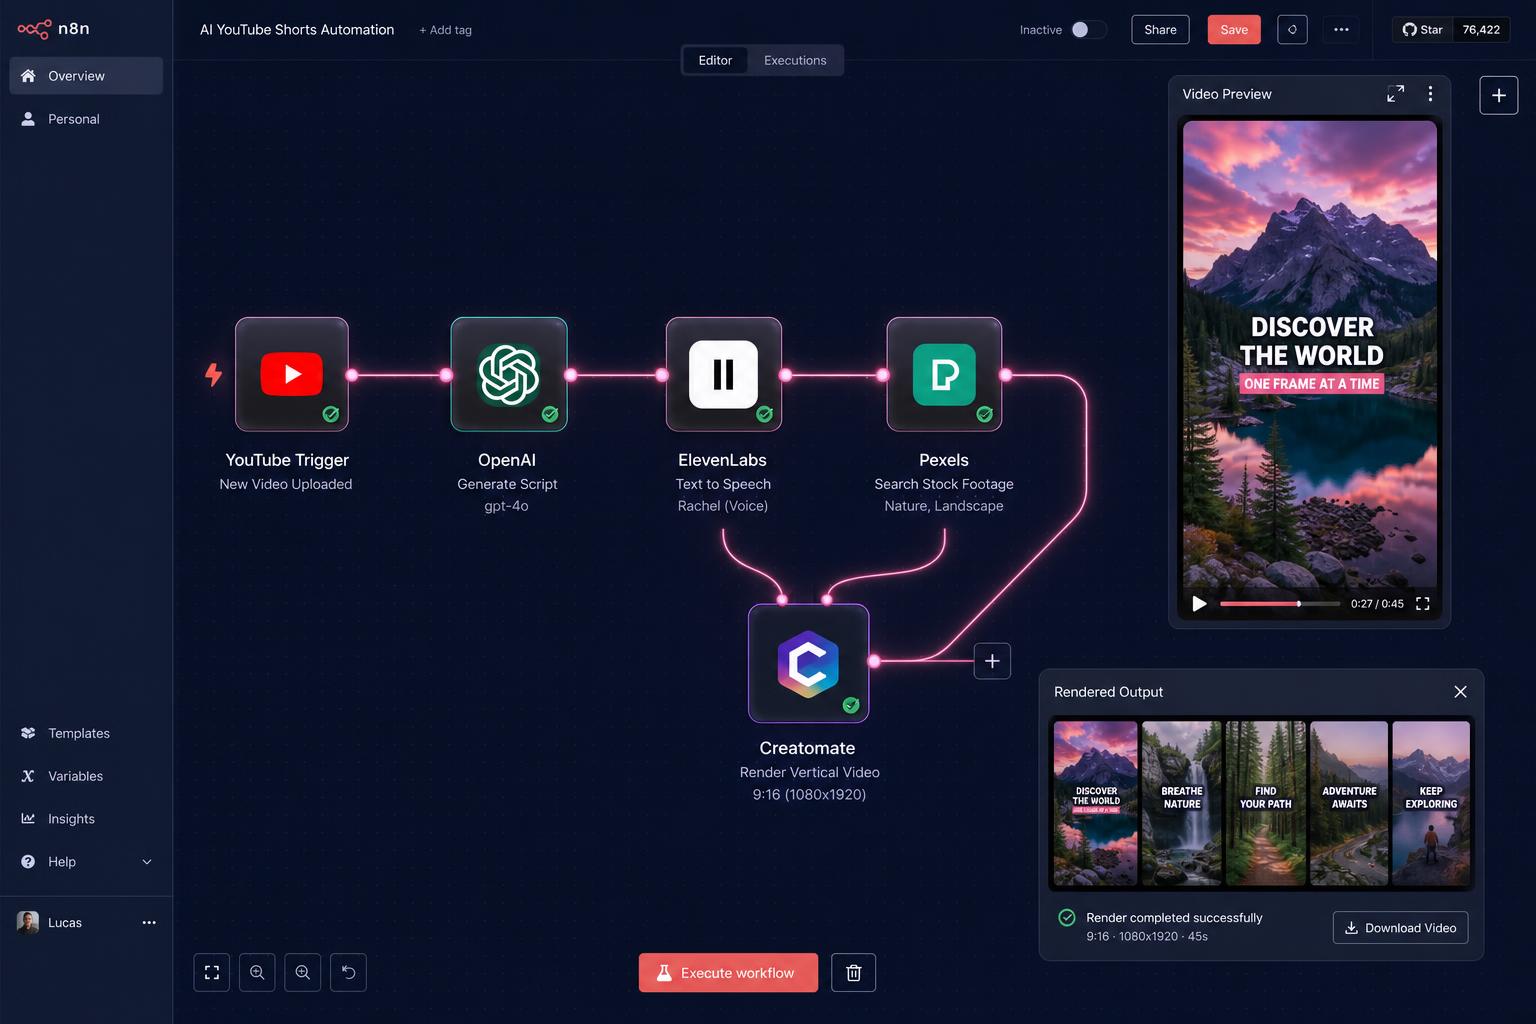The width and height of the screenshot is (1536, 1024).
Task: Click the plus button beside Video Preview
Action: click(x=1499, y=95)
